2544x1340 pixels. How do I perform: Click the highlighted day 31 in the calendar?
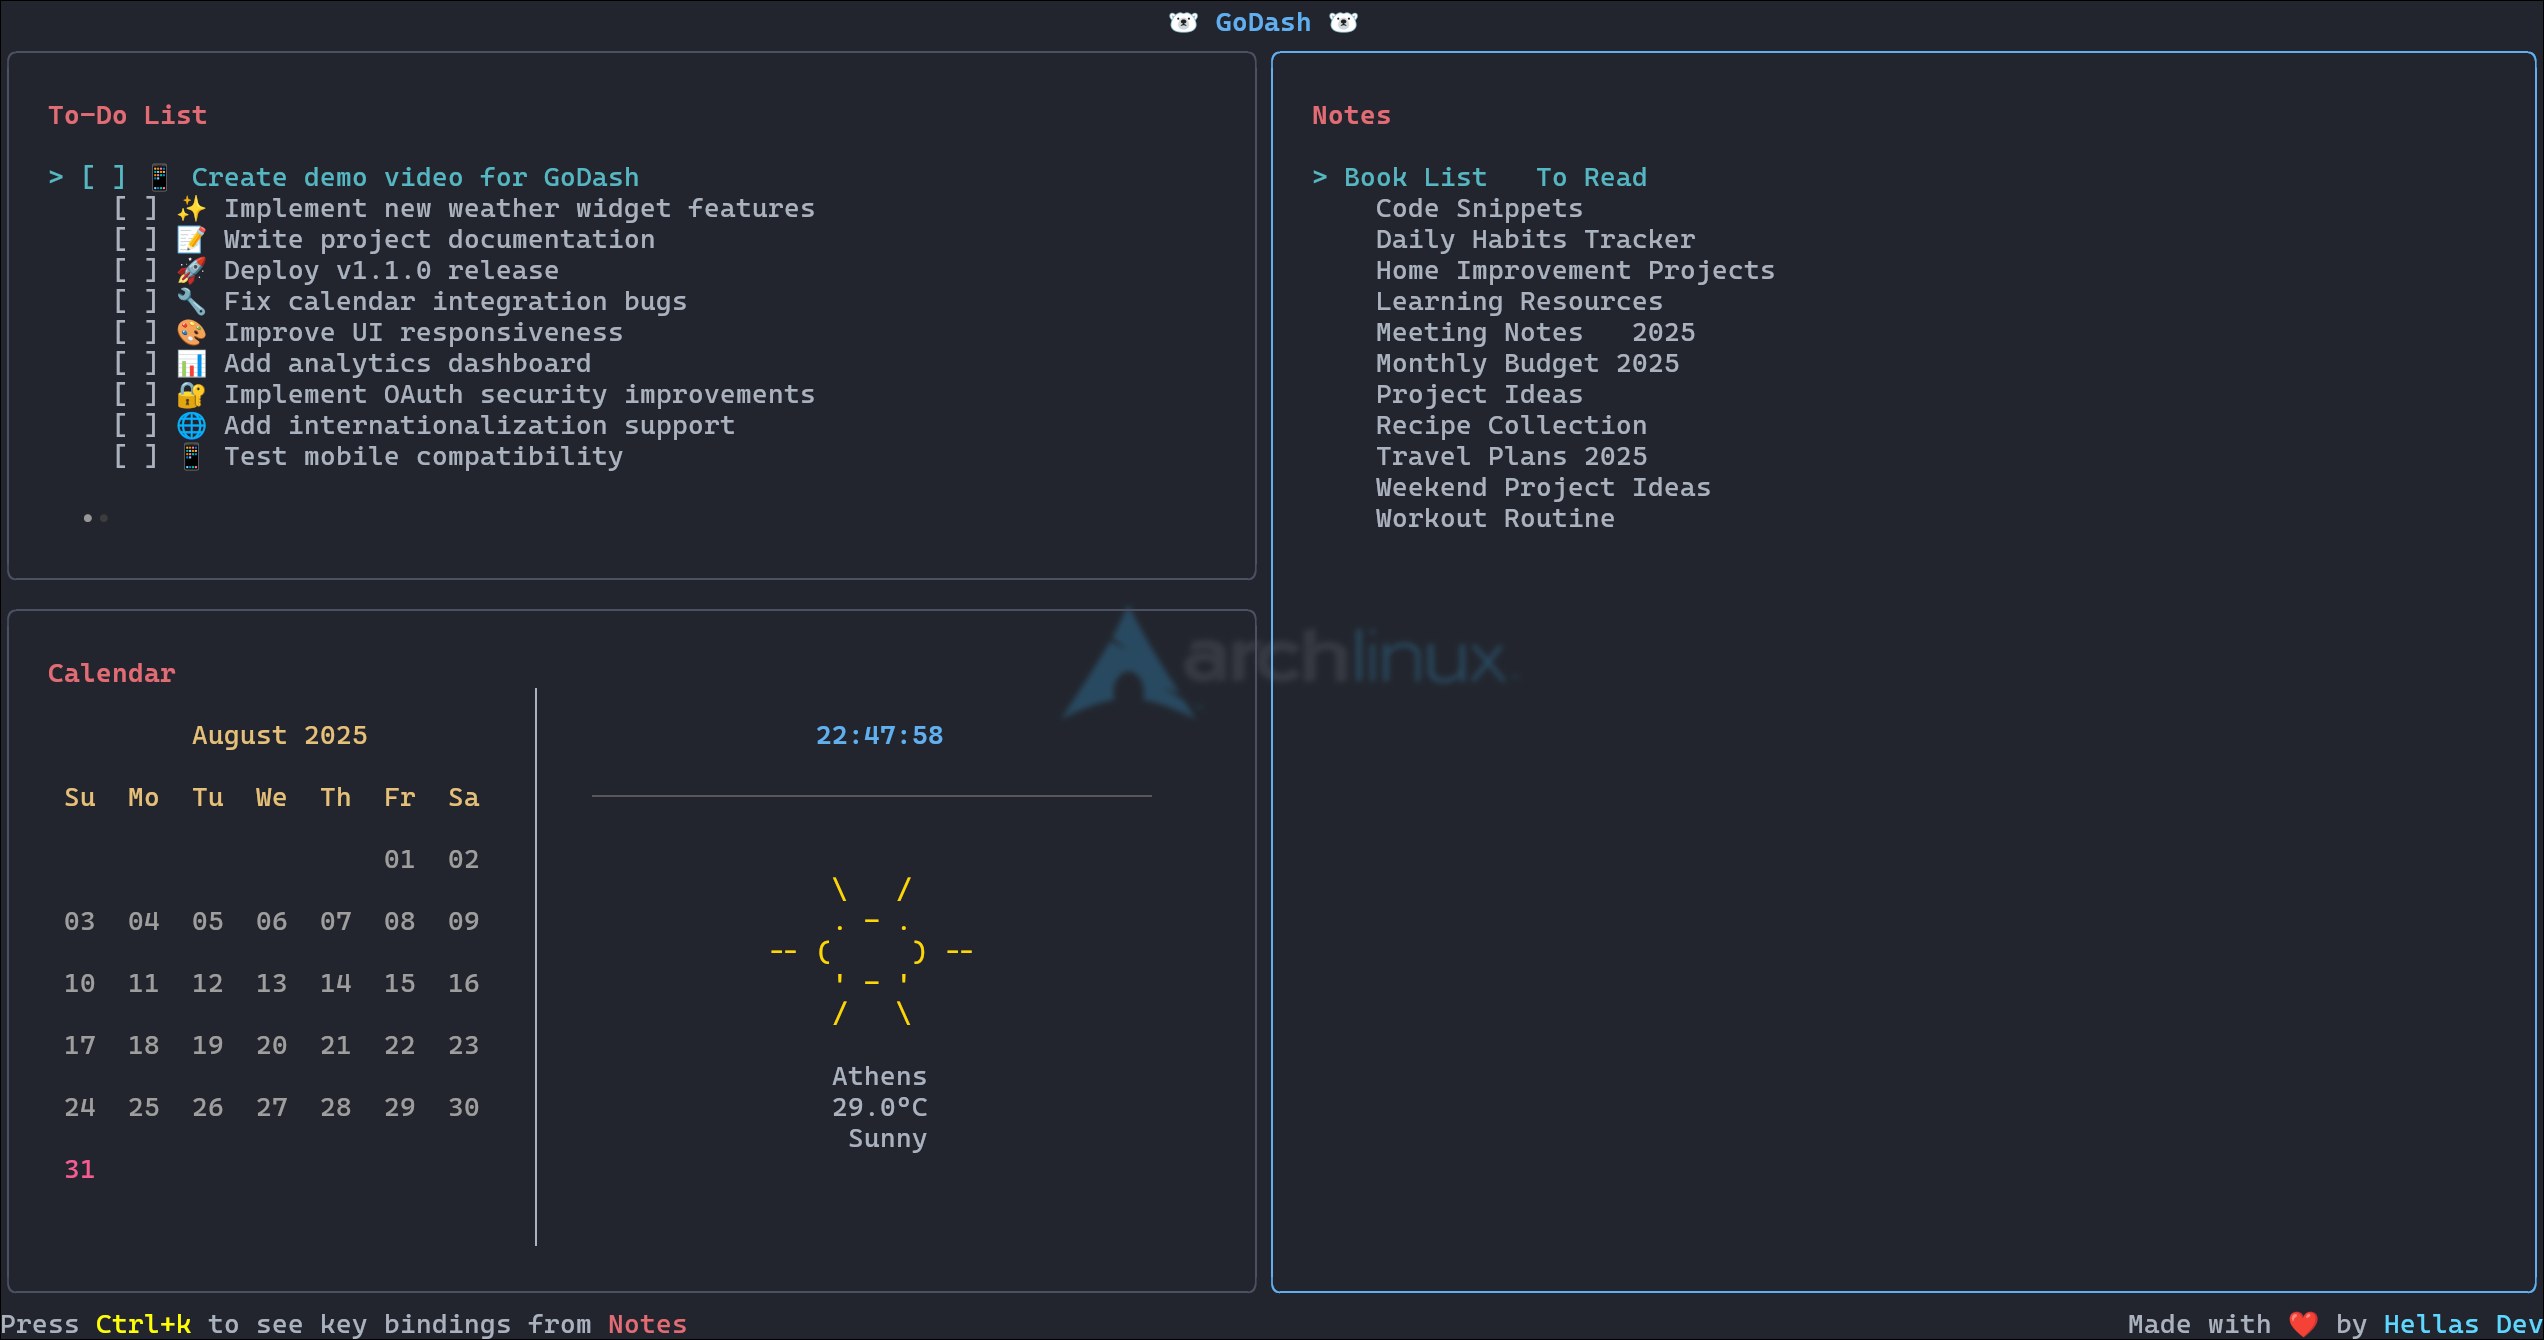79,1169
